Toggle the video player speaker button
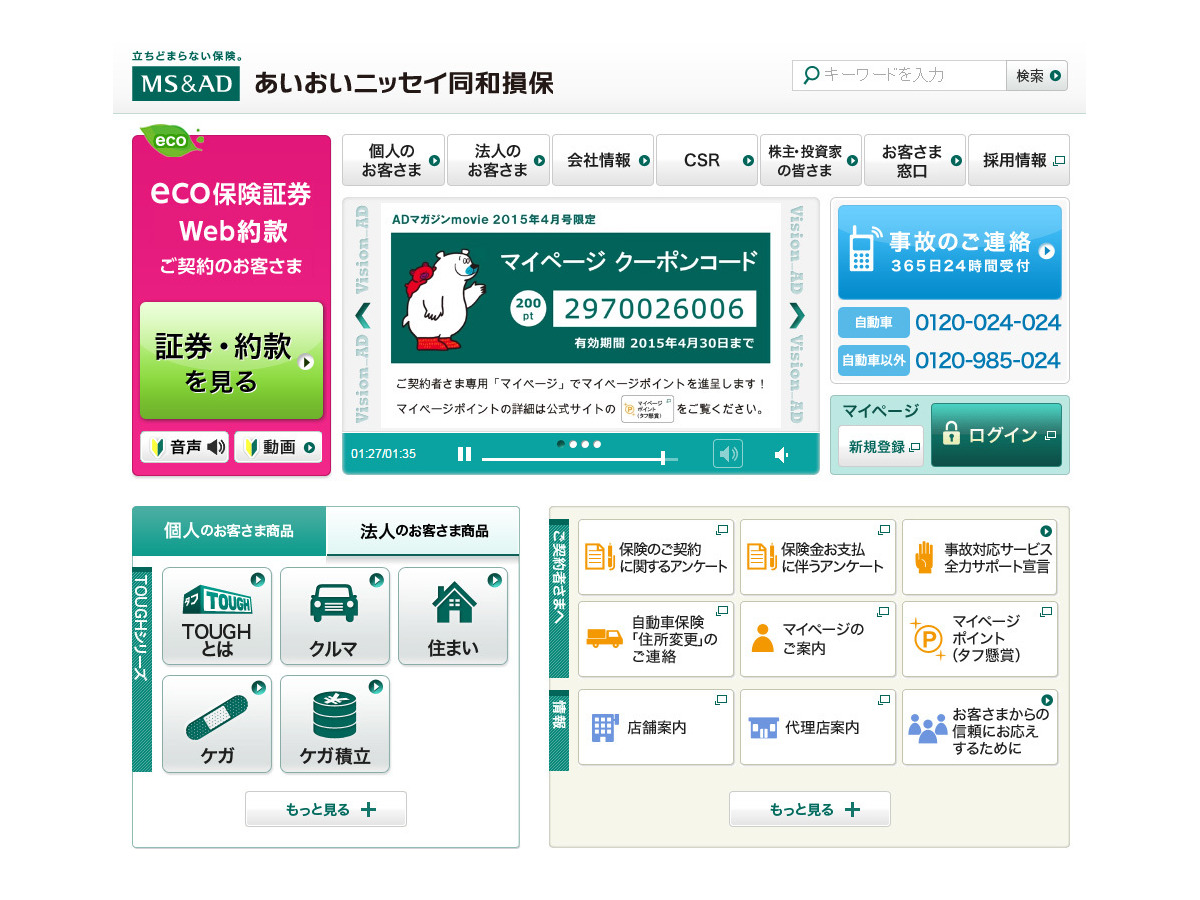This screenshot has height=900, width=1200. 728,455
